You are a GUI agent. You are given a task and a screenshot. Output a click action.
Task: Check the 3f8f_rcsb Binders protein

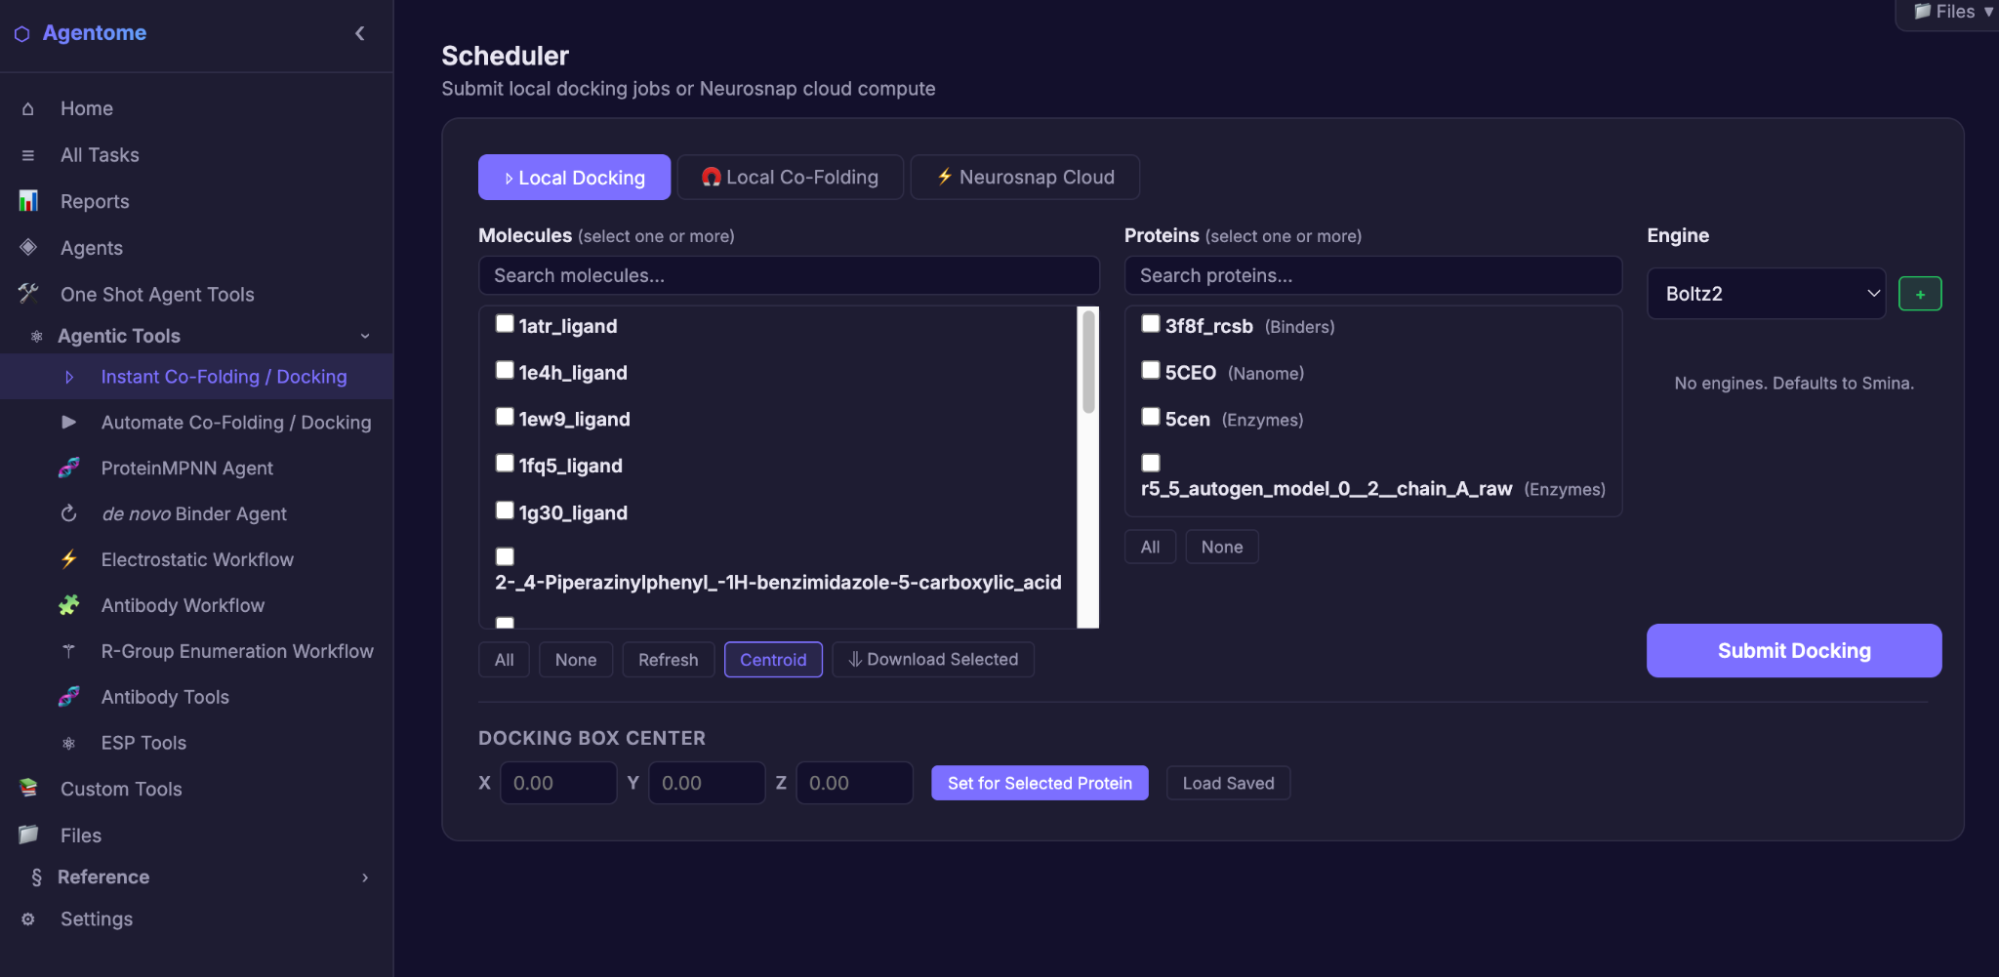pyautogui.click(x=1150, y=323)
